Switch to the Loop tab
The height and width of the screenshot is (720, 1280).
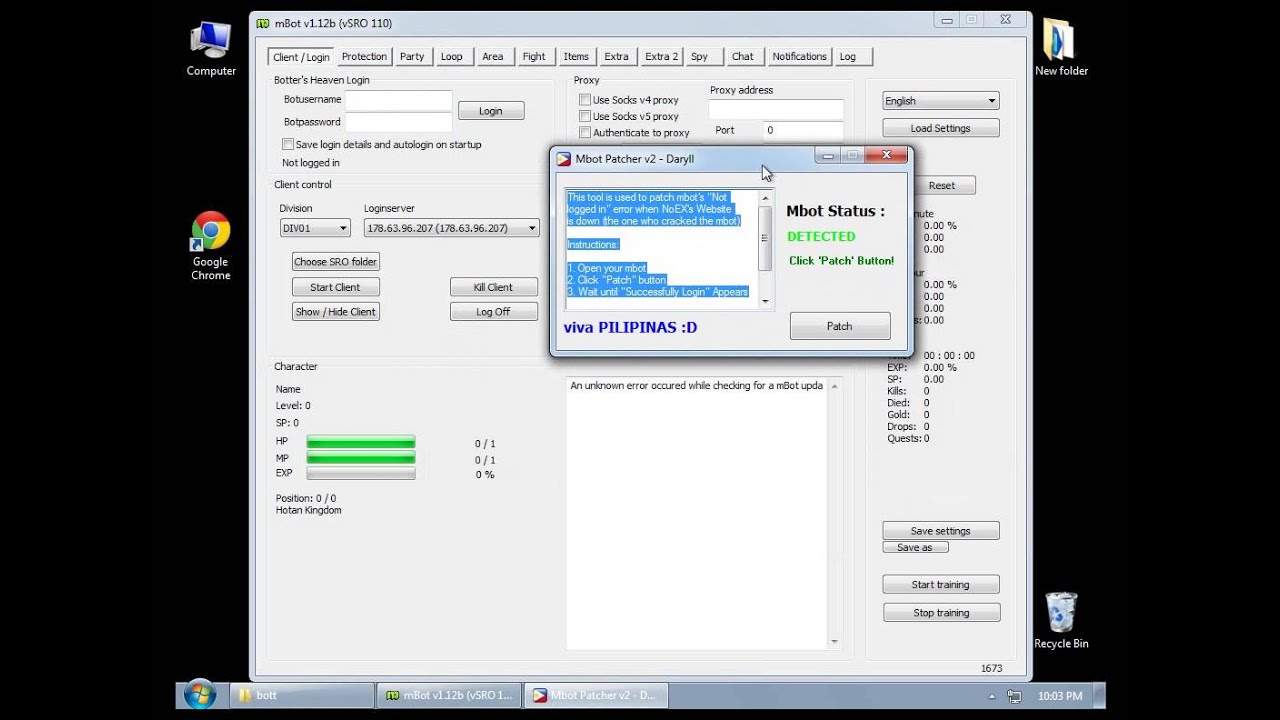click(452, 57)
